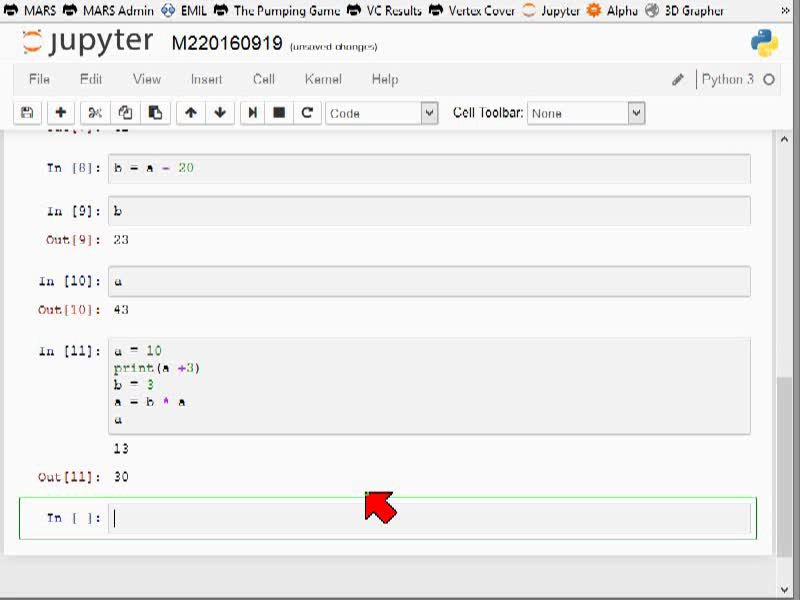Click notebook scrollbar up arrow
Screen dimensions: 800x600
(x=784, y=139)
